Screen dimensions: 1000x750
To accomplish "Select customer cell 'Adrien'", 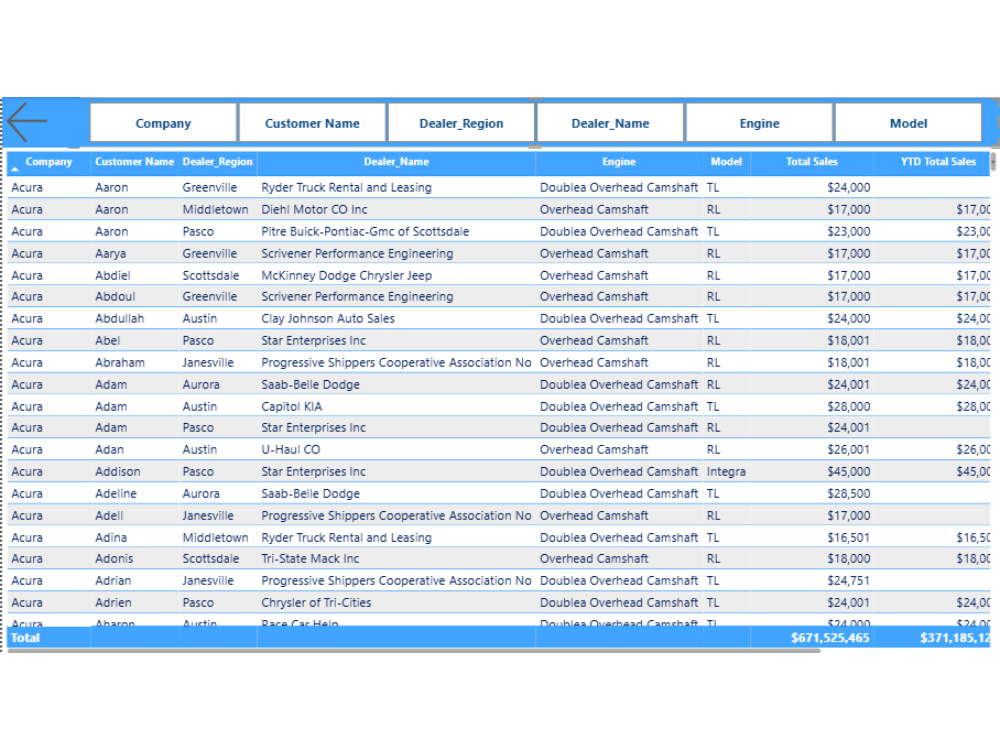I will click(114, 603).
